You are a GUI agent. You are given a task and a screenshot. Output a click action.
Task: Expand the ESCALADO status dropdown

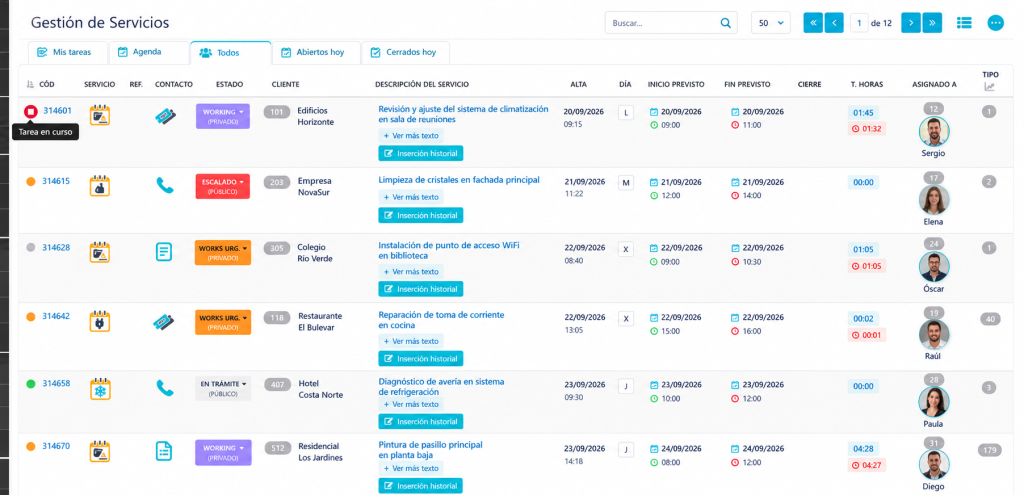tap(223, 186)
